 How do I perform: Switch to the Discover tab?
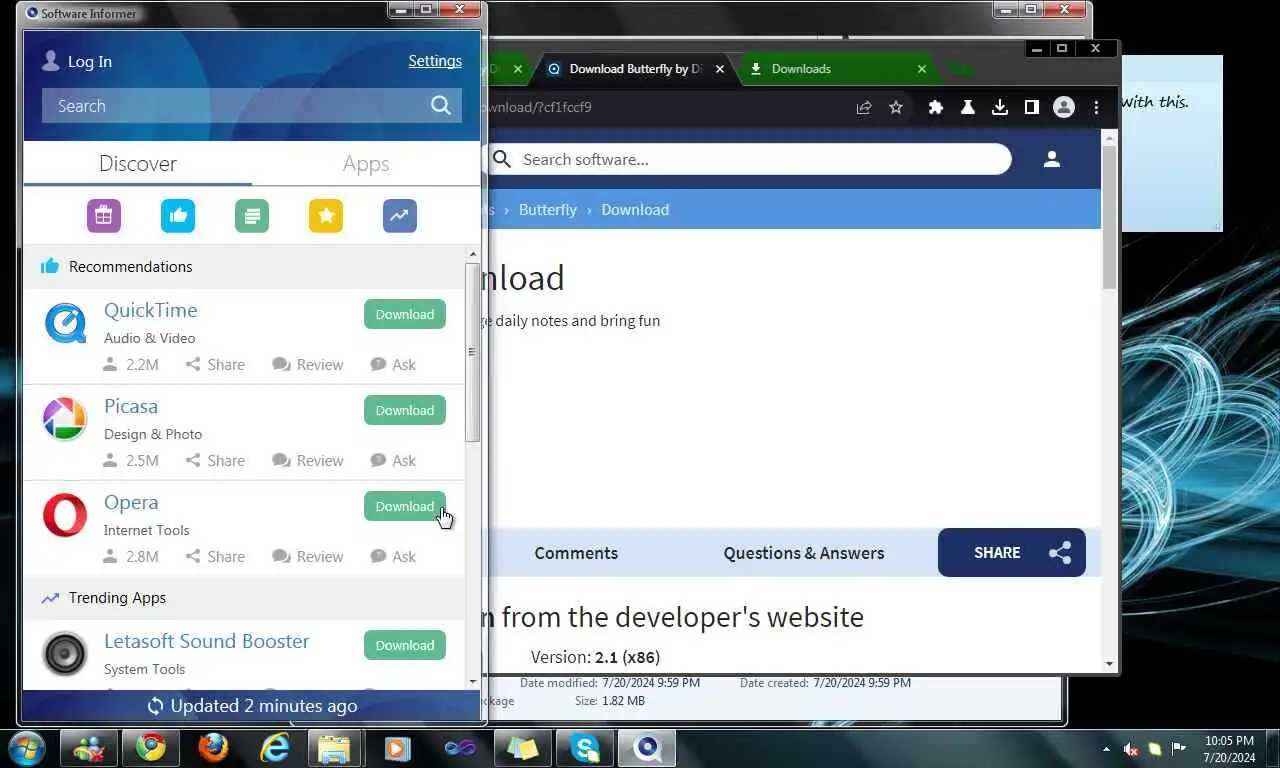pyautogui.click(x=138, y=164)
